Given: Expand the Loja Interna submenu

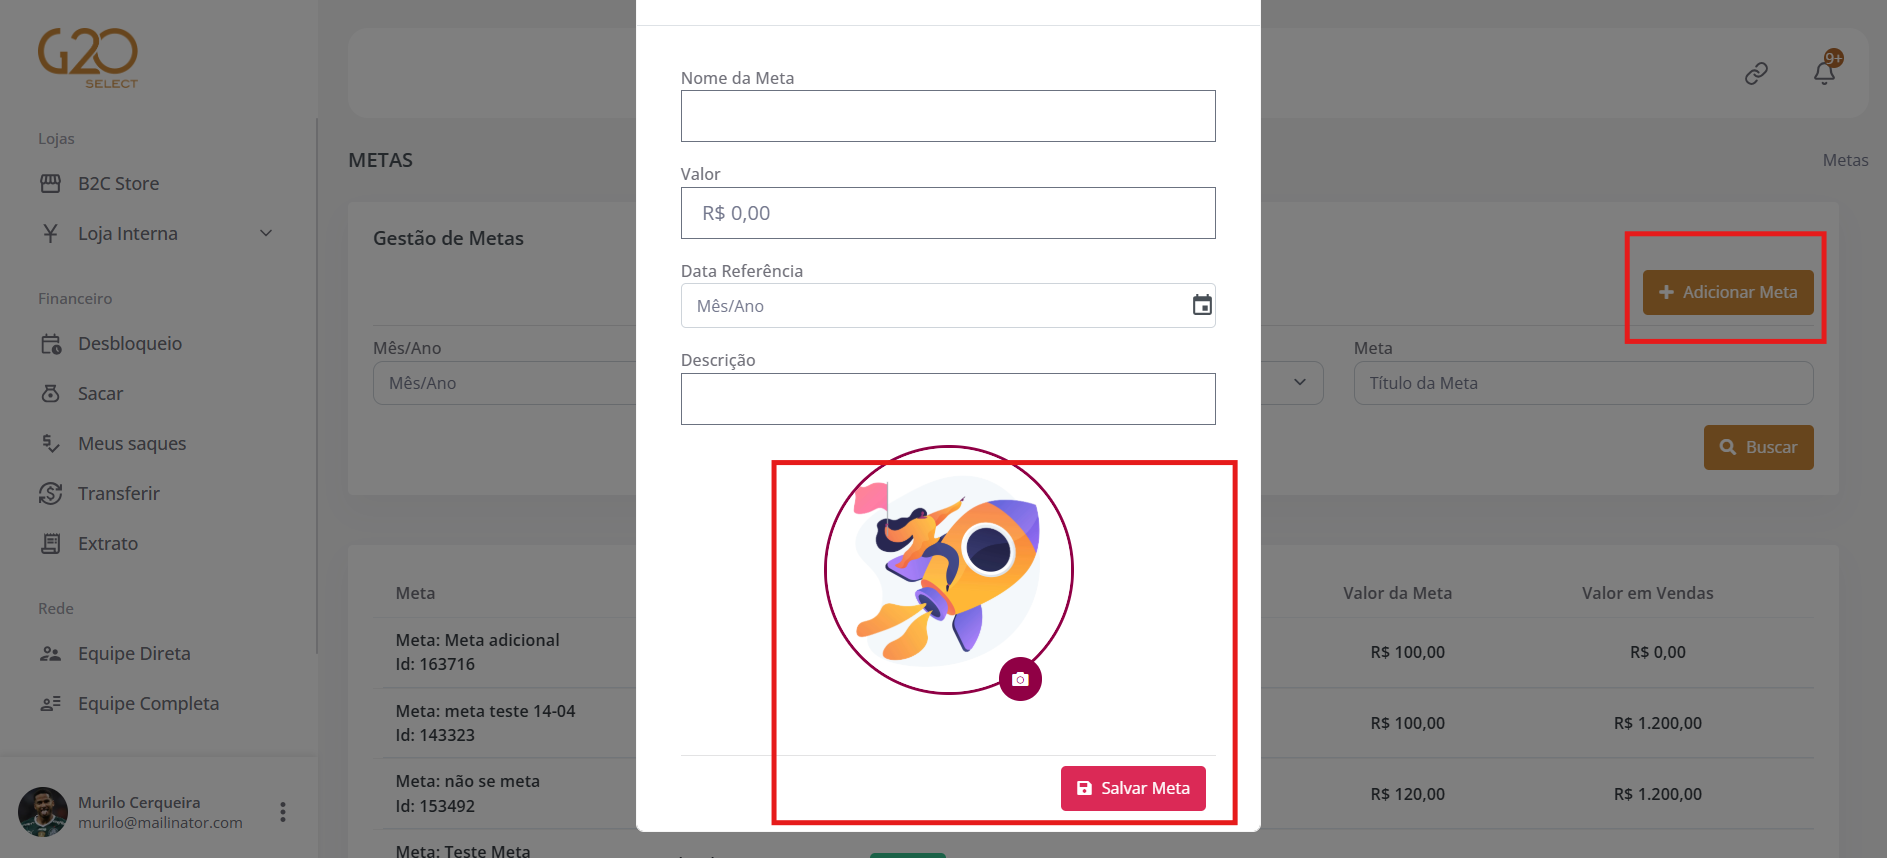Looking at the screenshot, I should [266, 234].
